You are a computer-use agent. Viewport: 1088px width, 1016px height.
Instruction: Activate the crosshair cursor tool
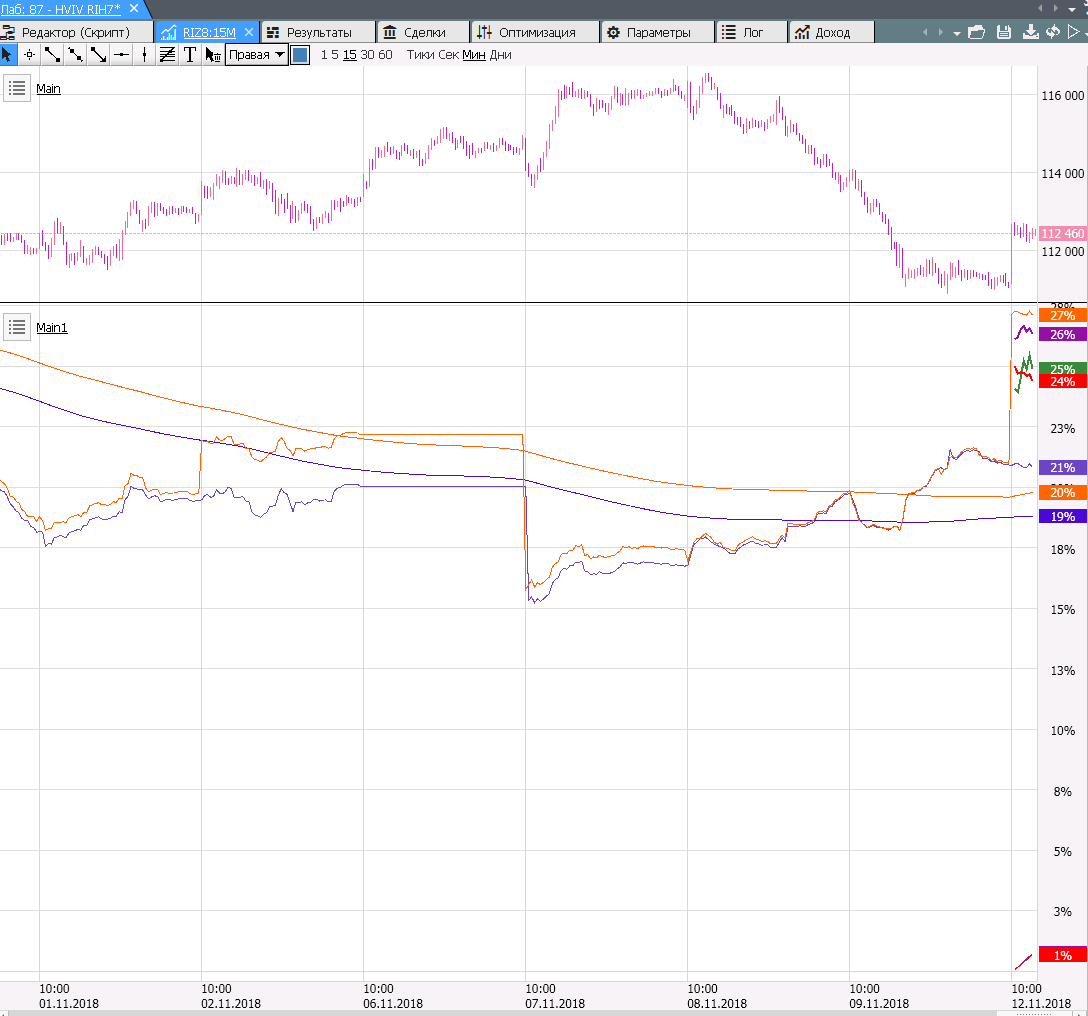point(29,54)
